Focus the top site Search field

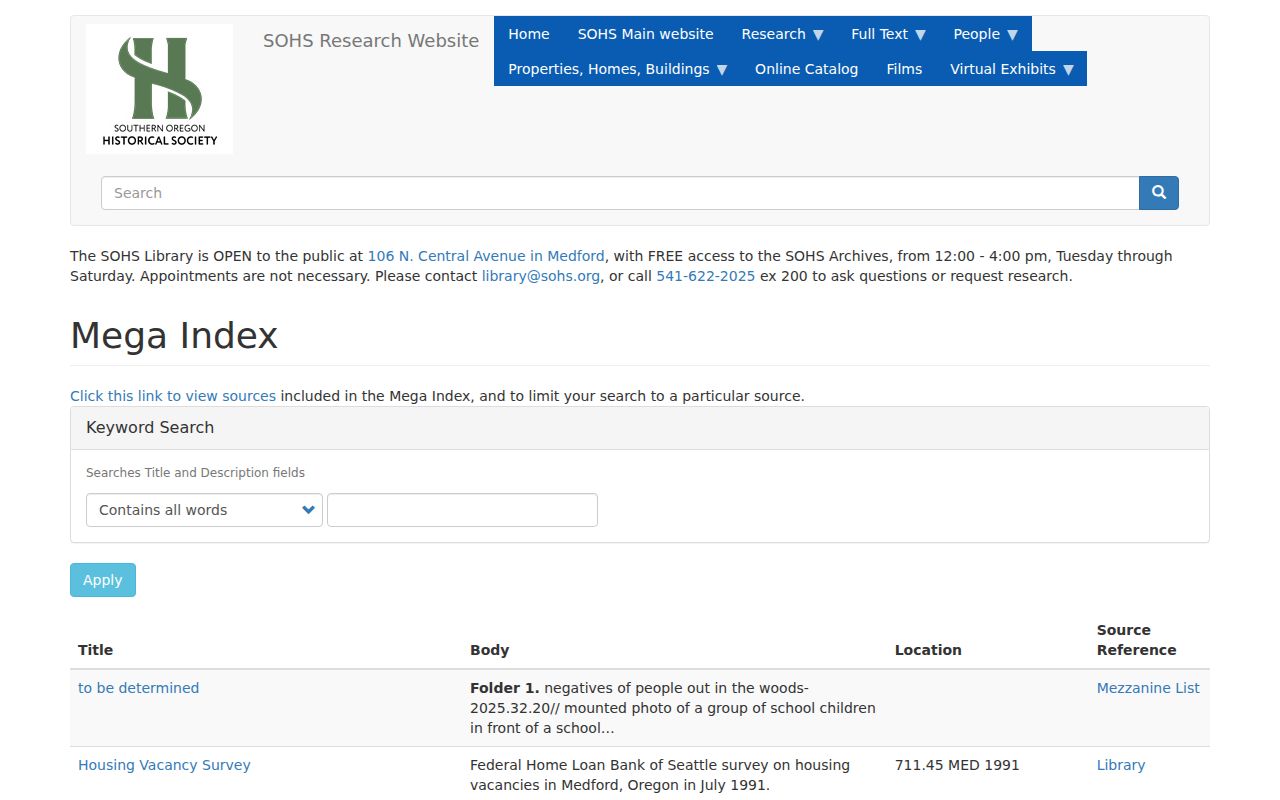620,193
